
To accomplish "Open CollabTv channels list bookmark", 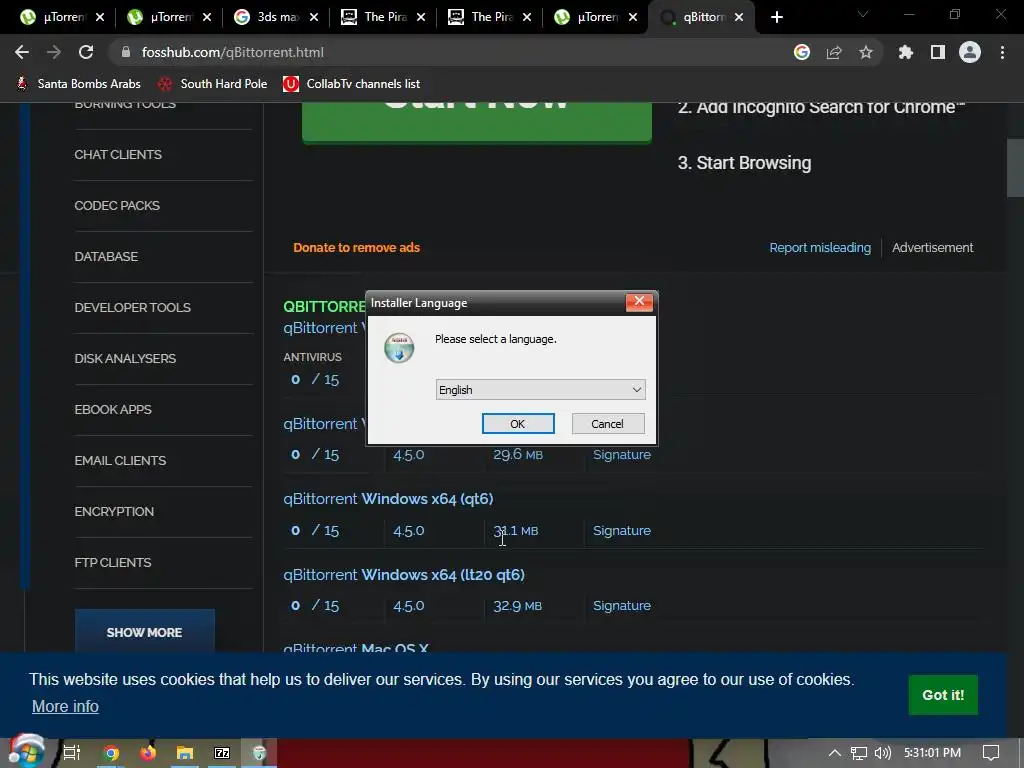I will (x=351, y=84).
